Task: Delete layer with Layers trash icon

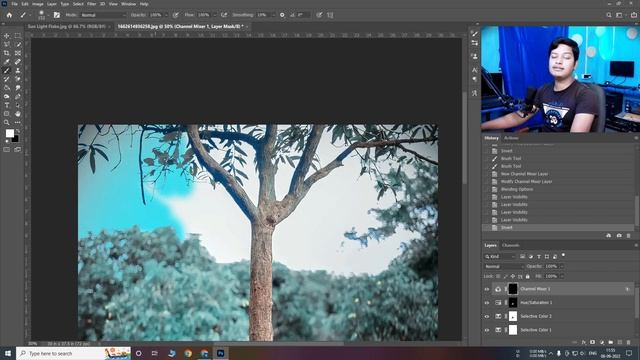Action: (629, 342)
